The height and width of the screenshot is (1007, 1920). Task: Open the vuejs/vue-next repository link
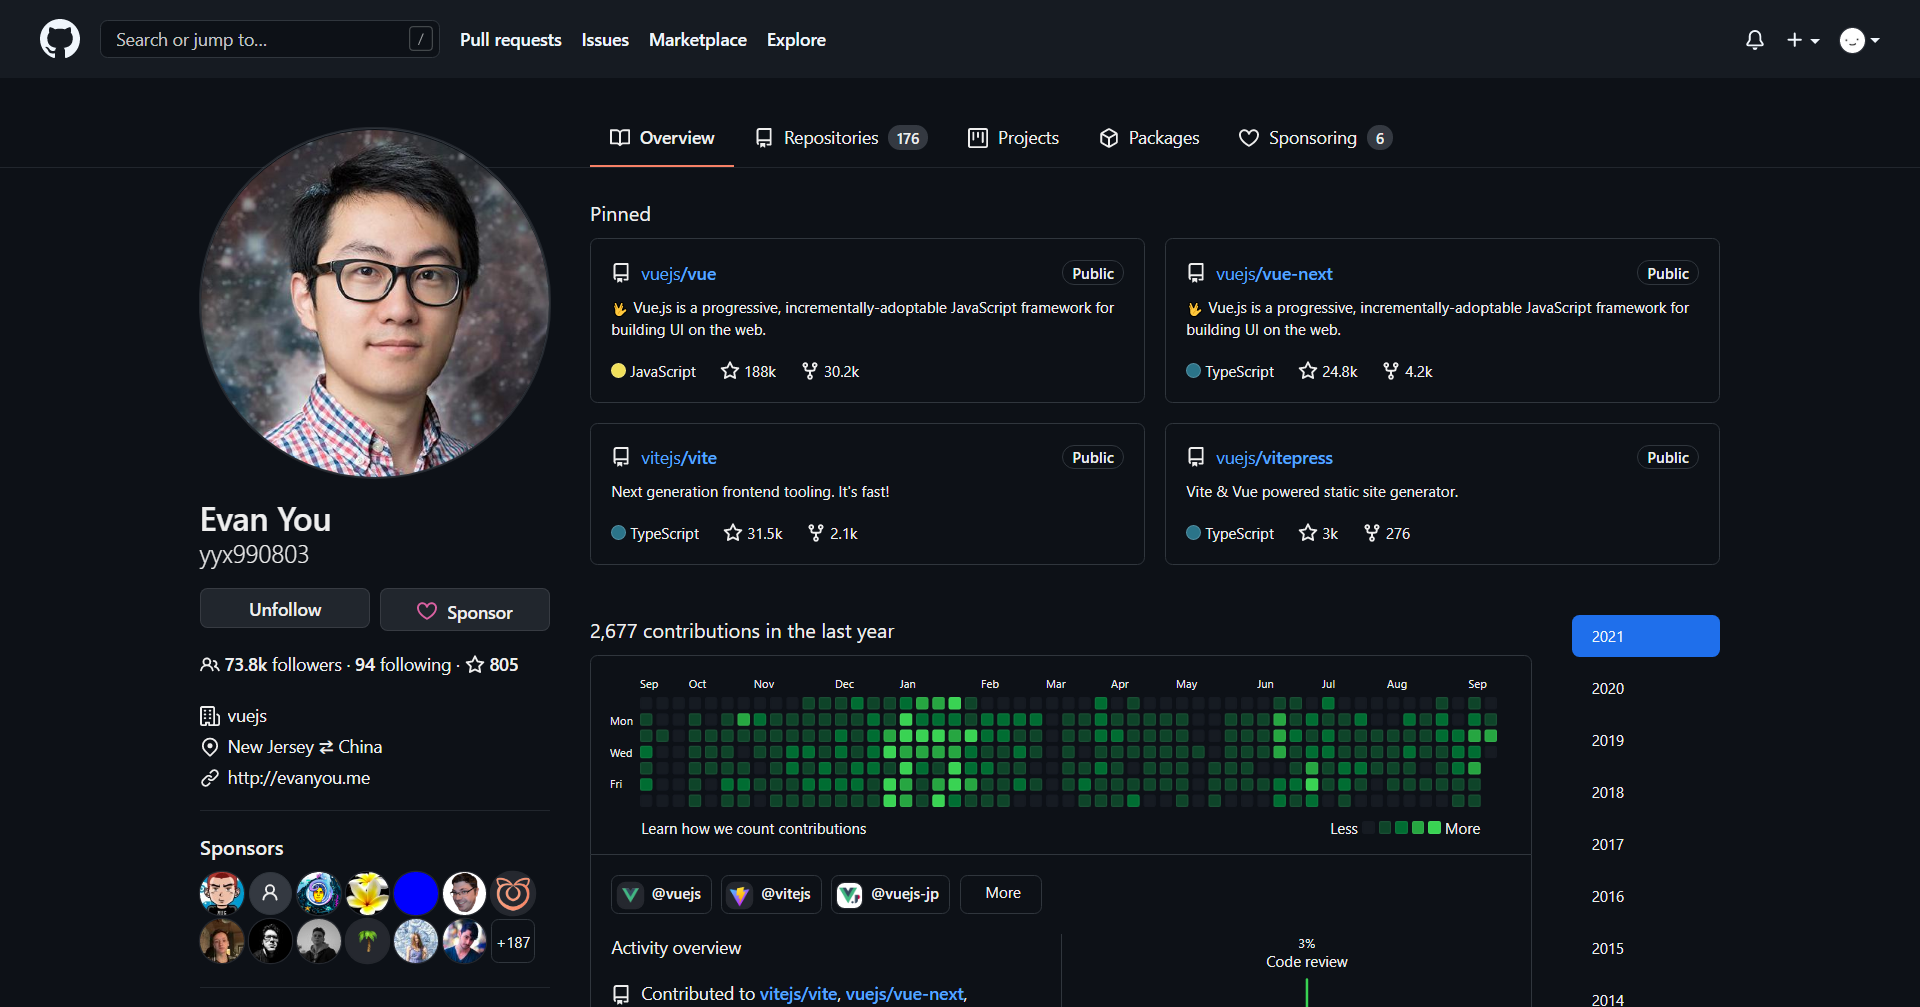[x=1274, y=274]
